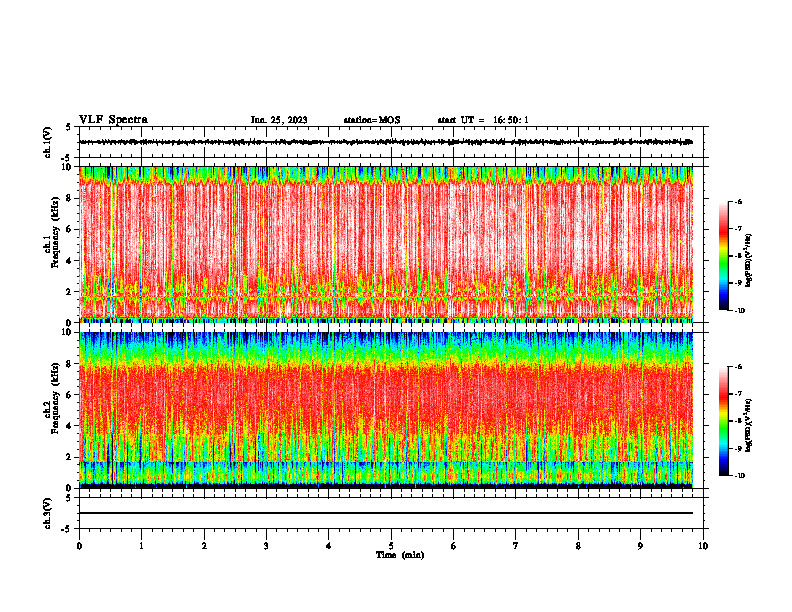Click the "start UT = 16:50: 1" header text
The width and height of the screenshot is (792, 612).
click(x=483, y=120)
